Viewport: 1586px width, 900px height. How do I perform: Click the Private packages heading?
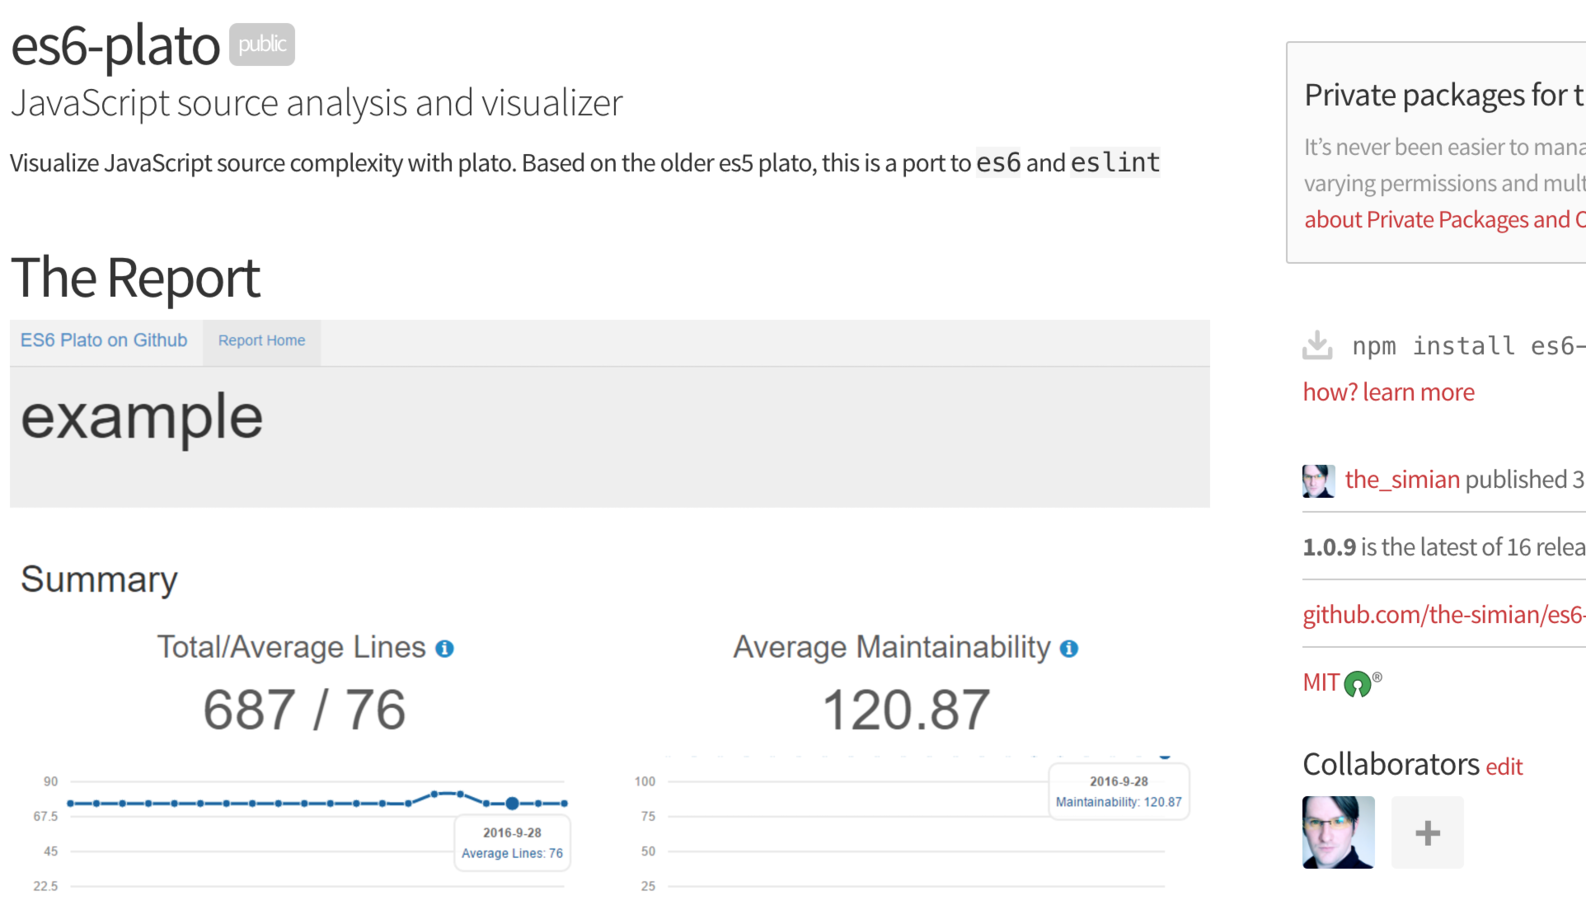click(1445, 95)
